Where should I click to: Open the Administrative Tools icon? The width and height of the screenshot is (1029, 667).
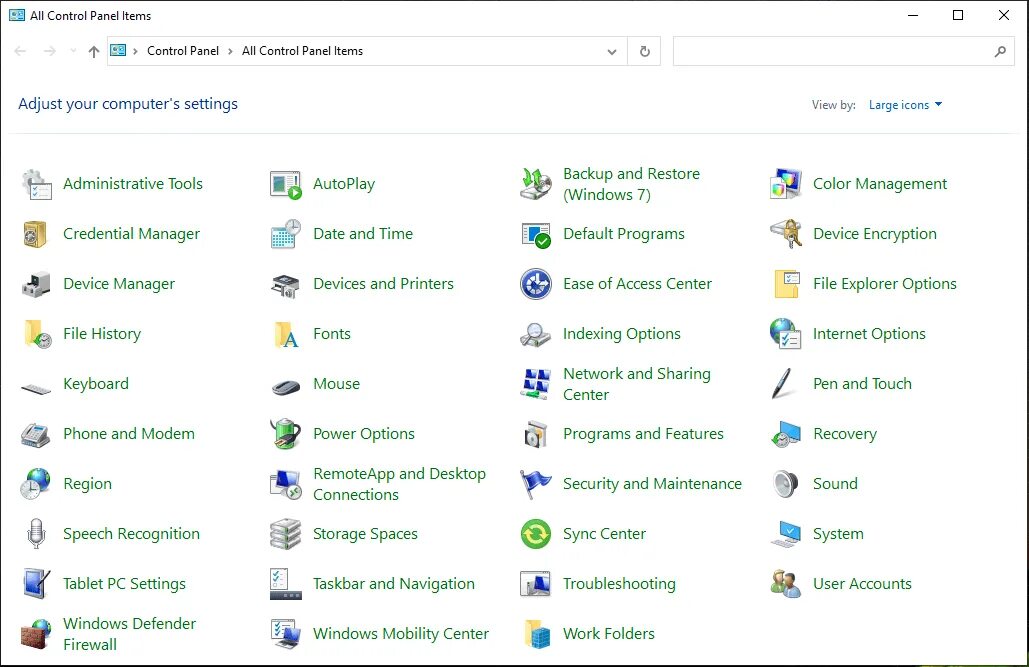click(x=36, y=184)
